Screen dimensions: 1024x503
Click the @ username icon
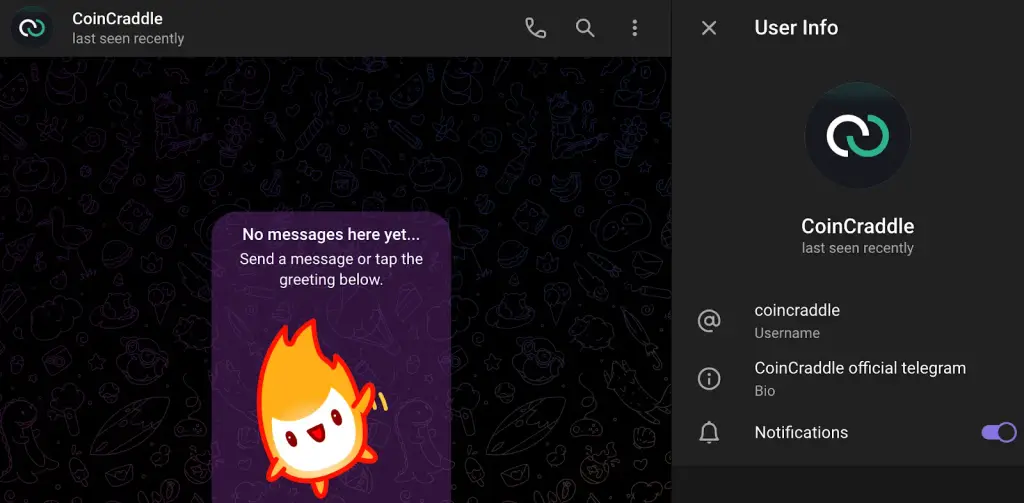click(709, 321)
